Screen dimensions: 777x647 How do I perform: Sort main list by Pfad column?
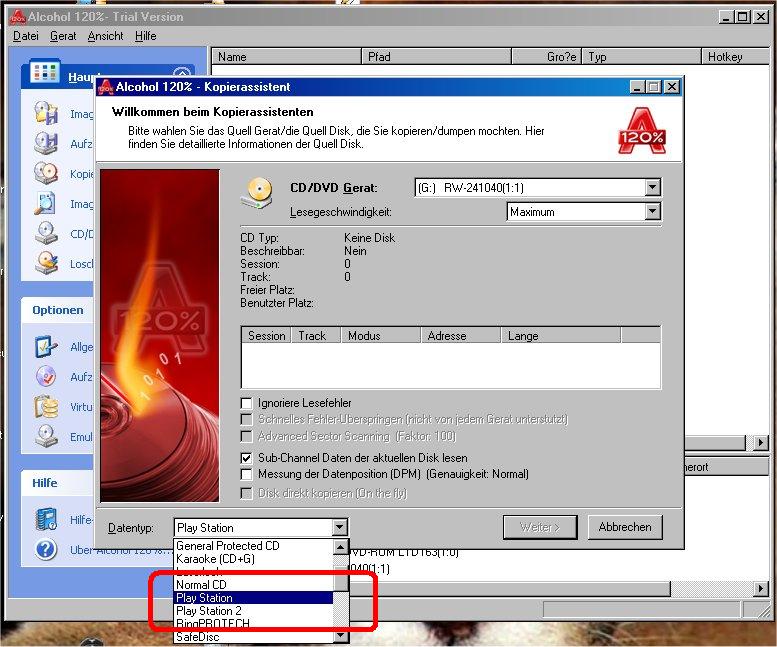point(437,56)
